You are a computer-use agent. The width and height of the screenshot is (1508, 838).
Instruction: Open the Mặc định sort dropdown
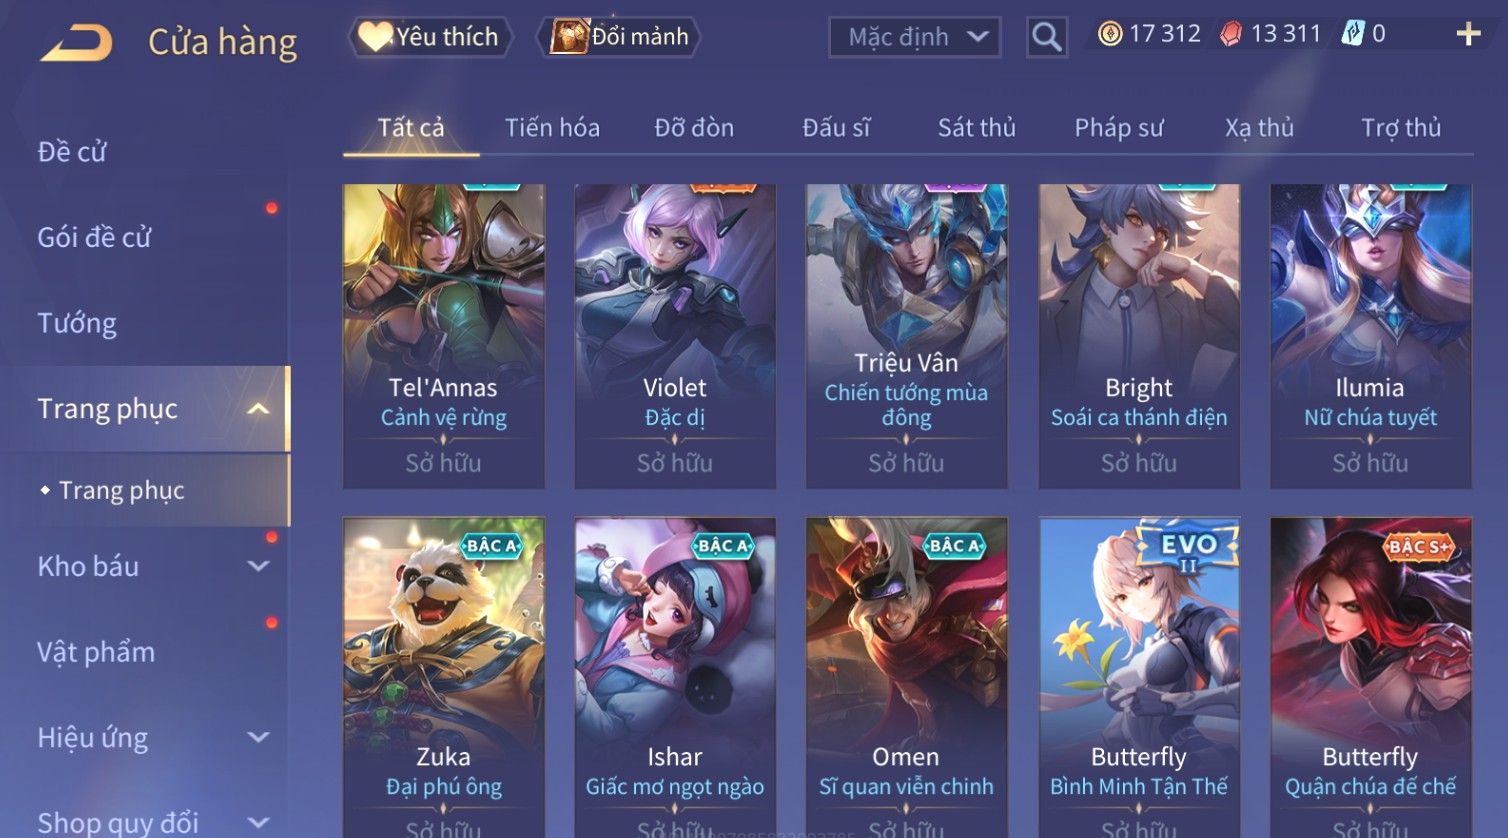coord(915,38)
